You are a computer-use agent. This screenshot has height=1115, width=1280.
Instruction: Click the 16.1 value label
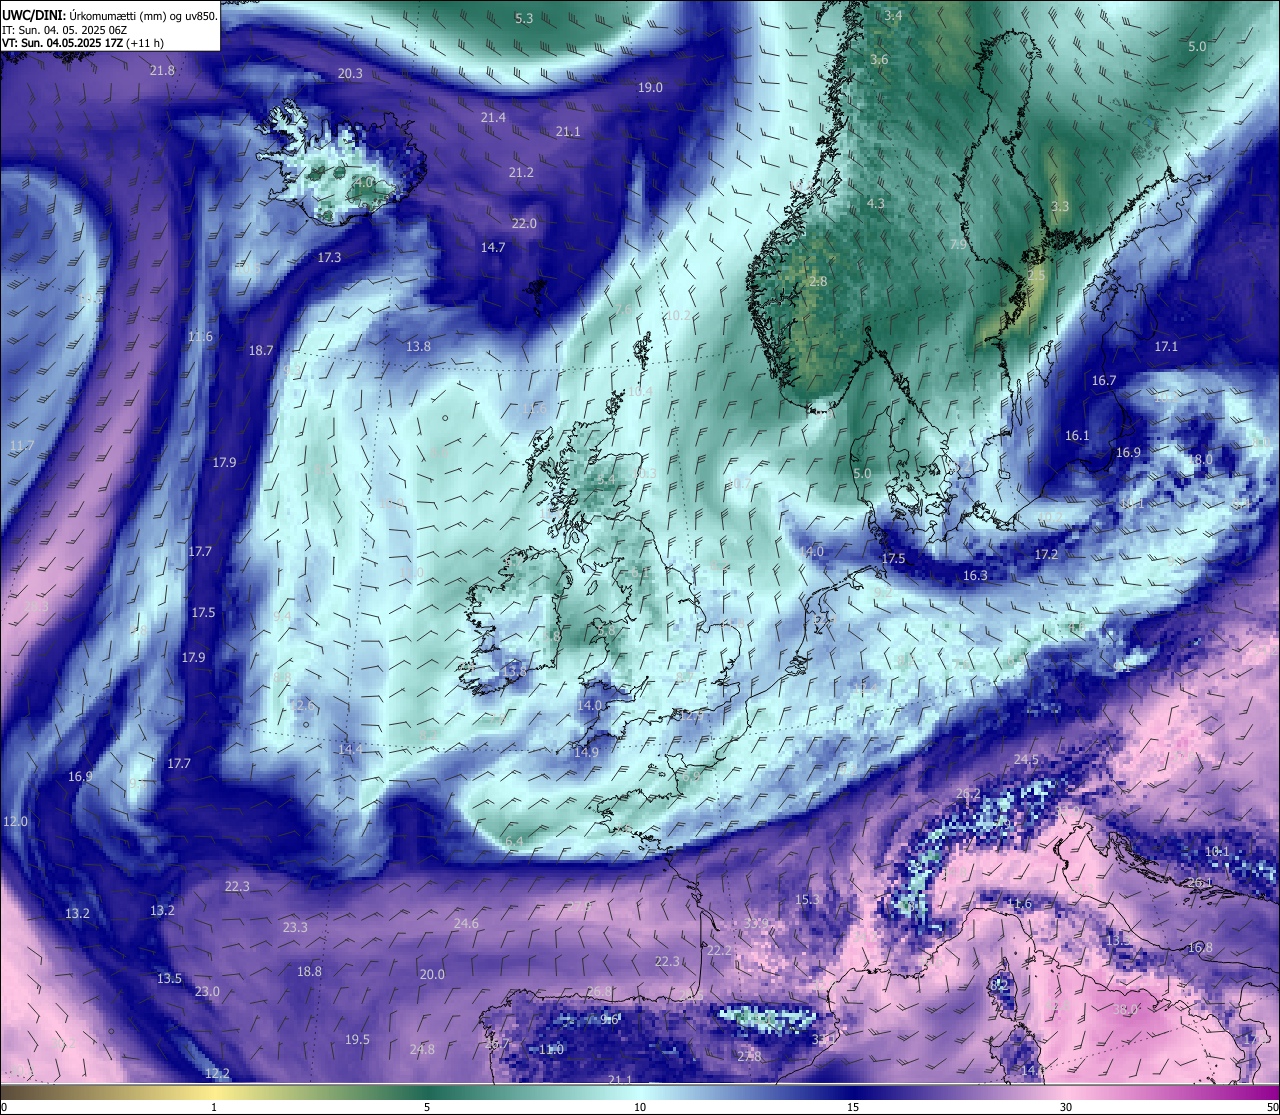pos(1077,436)
